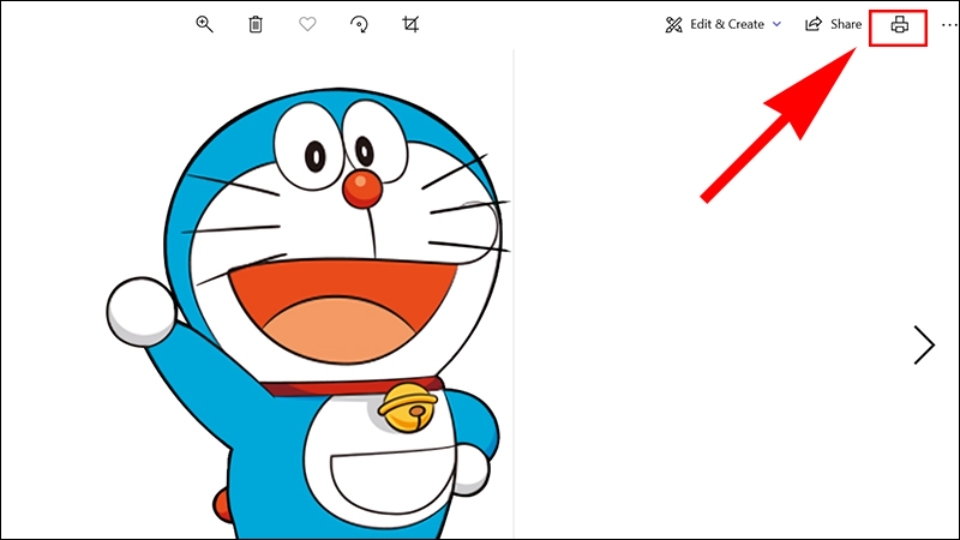This screenshot has width=960, height=540.
Task: Click Doraemon's left eye pupil
Action: [315, 157]
